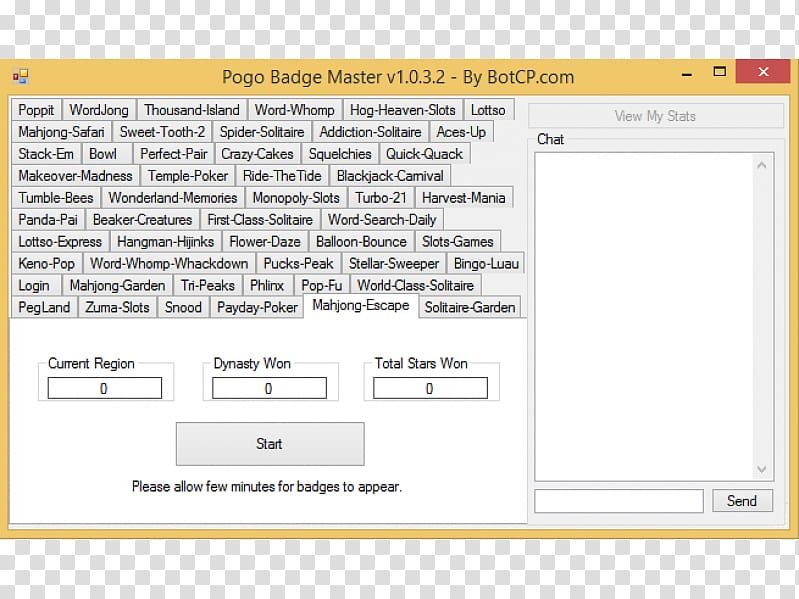This screenshot has width=799, height=599.
Task: Select the Stack-Em tab
Action: tap(46, 154)
